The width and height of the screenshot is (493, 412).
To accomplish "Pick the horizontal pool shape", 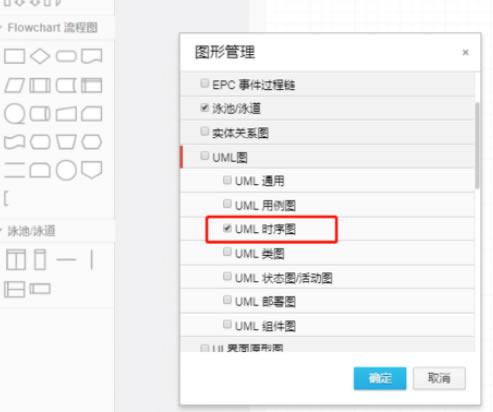I will click(14, 289).
